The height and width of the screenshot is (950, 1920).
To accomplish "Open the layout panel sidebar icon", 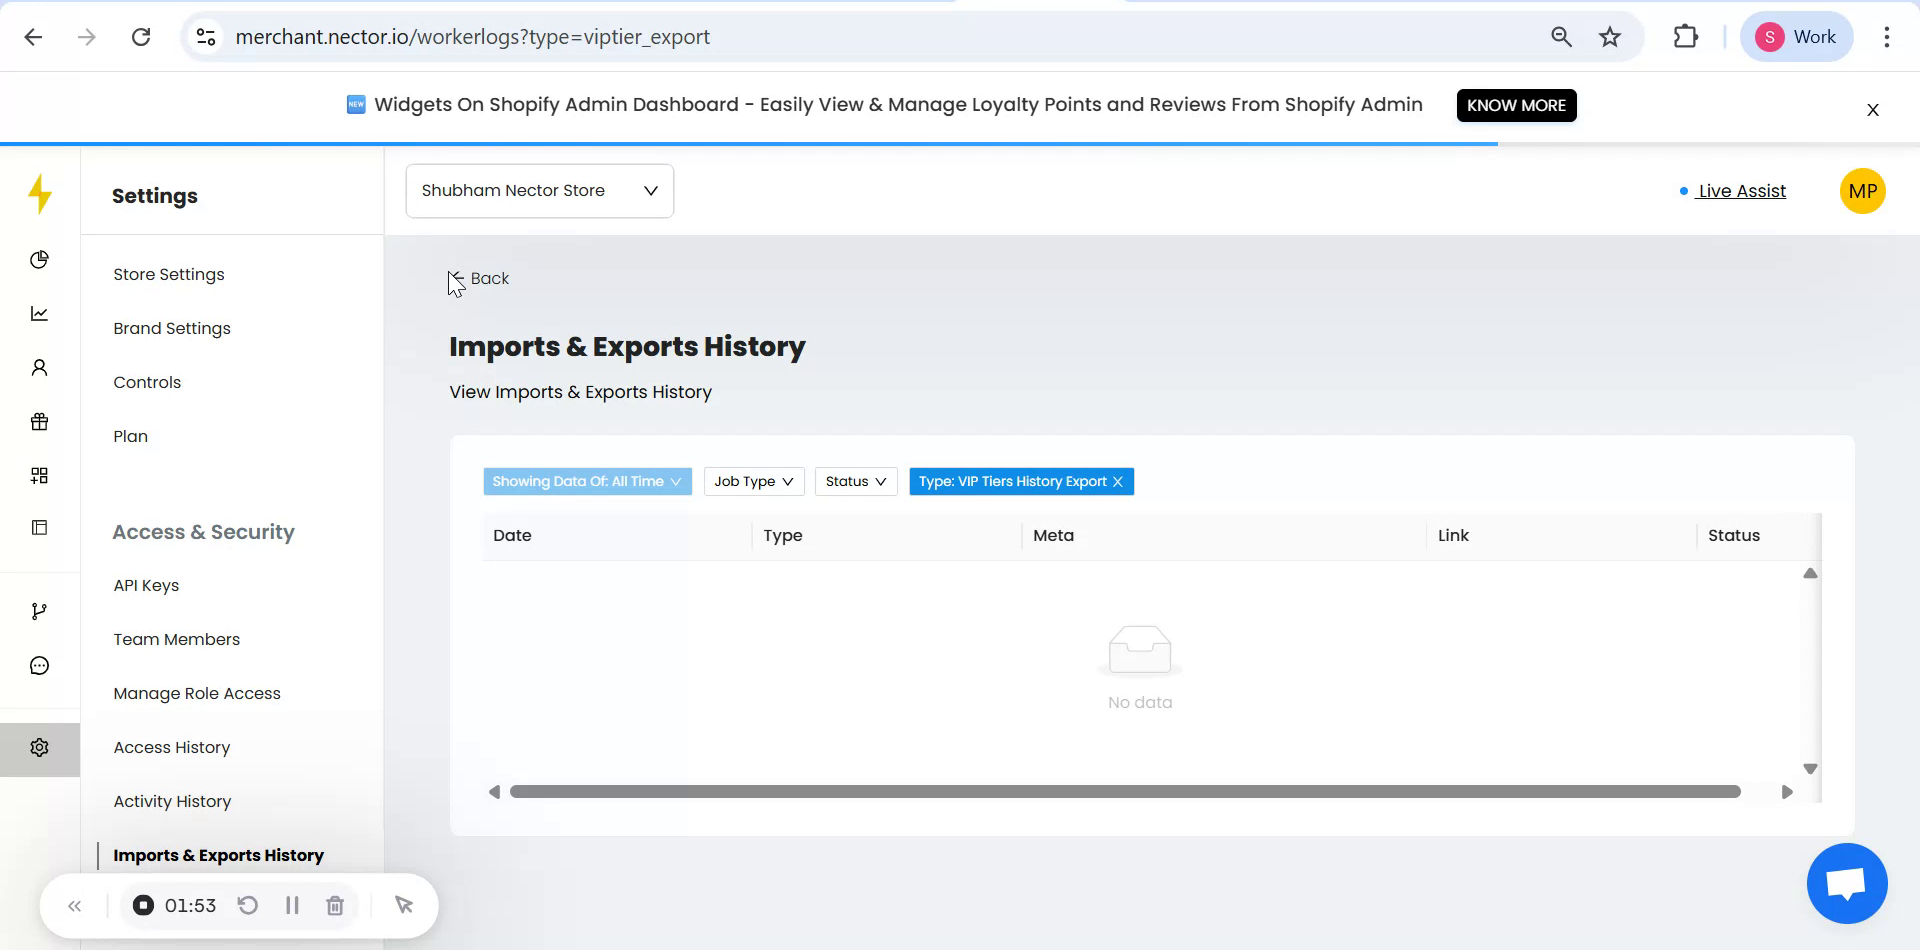I will [x=39, y=527].
